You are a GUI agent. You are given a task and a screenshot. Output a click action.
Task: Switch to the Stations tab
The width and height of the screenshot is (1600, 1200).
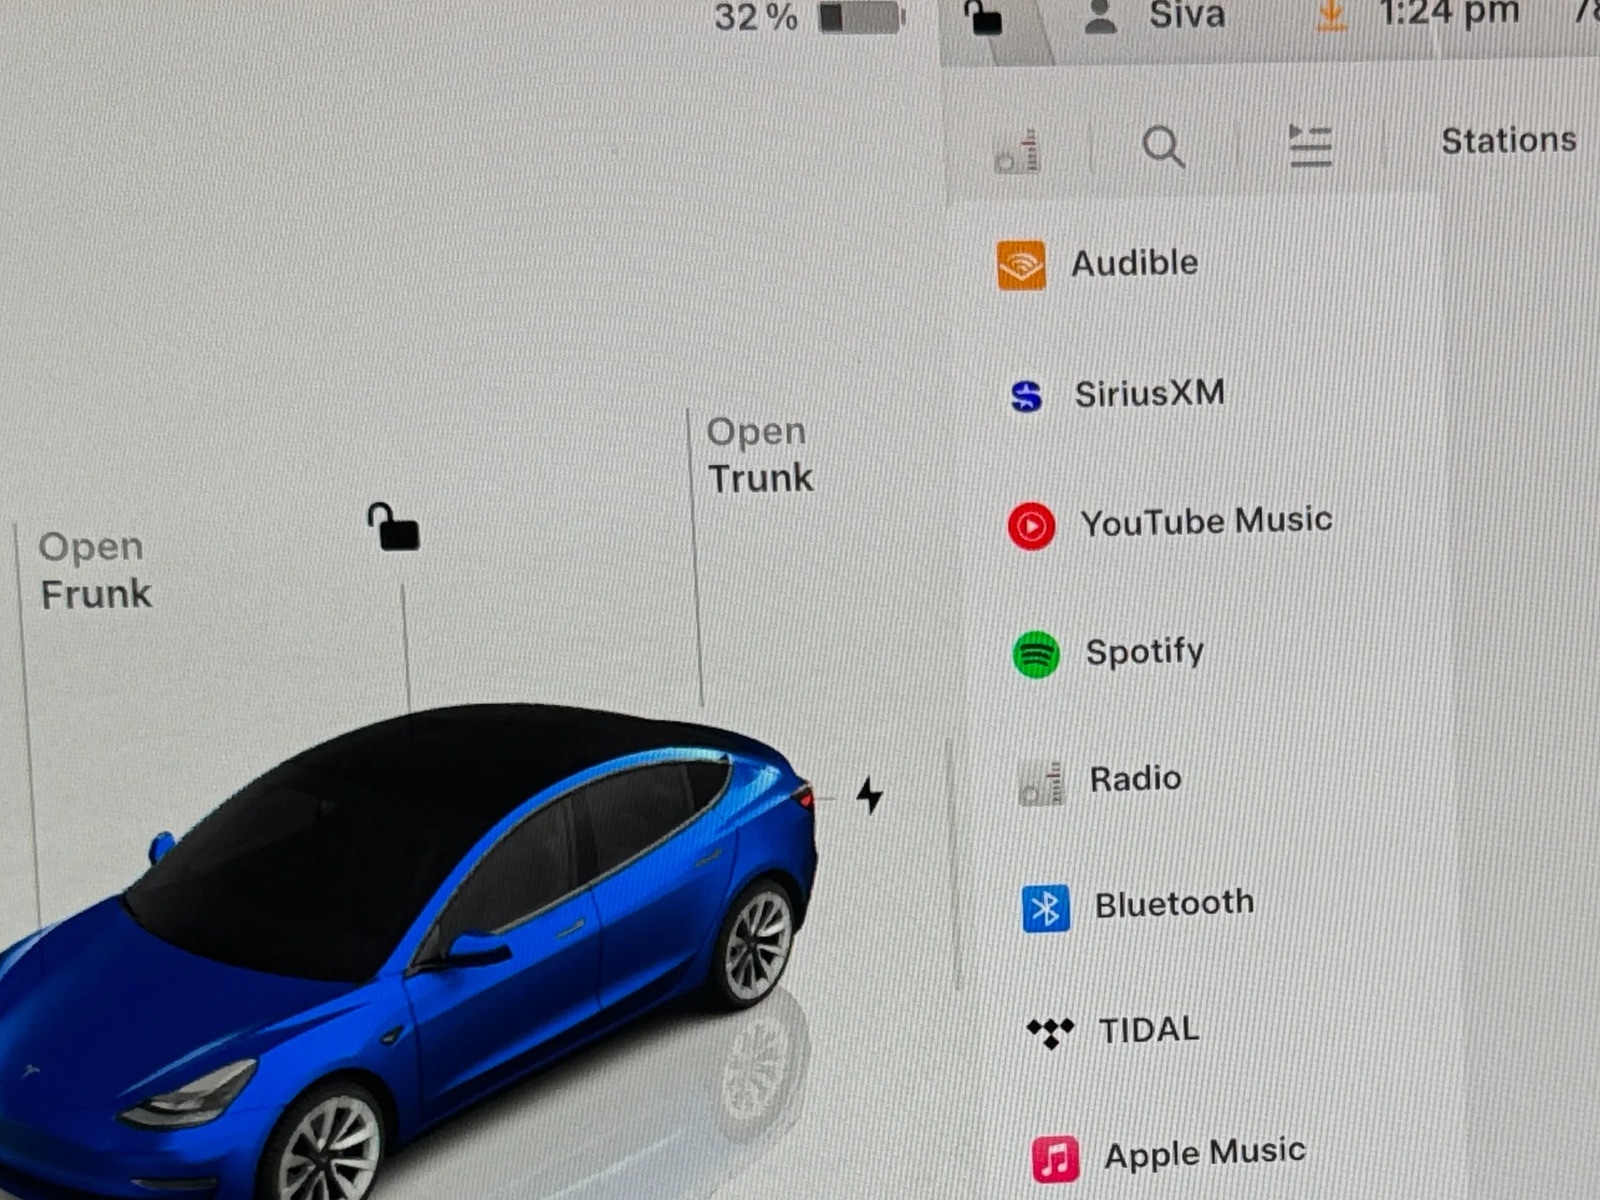(1508, 140)
